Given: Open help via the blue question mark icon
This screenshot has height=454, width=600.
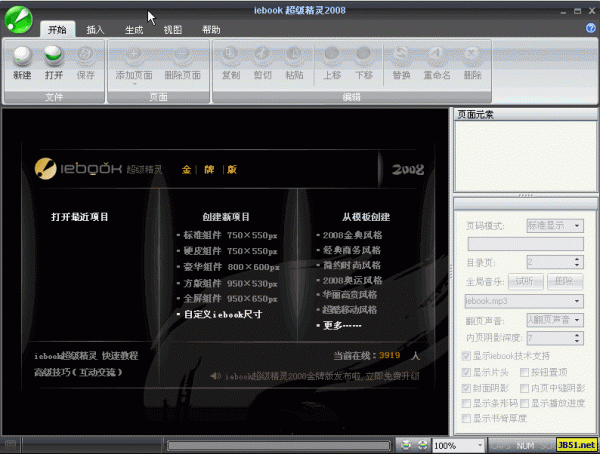Looking at the screenshot, I should click(x=591, y=28).
